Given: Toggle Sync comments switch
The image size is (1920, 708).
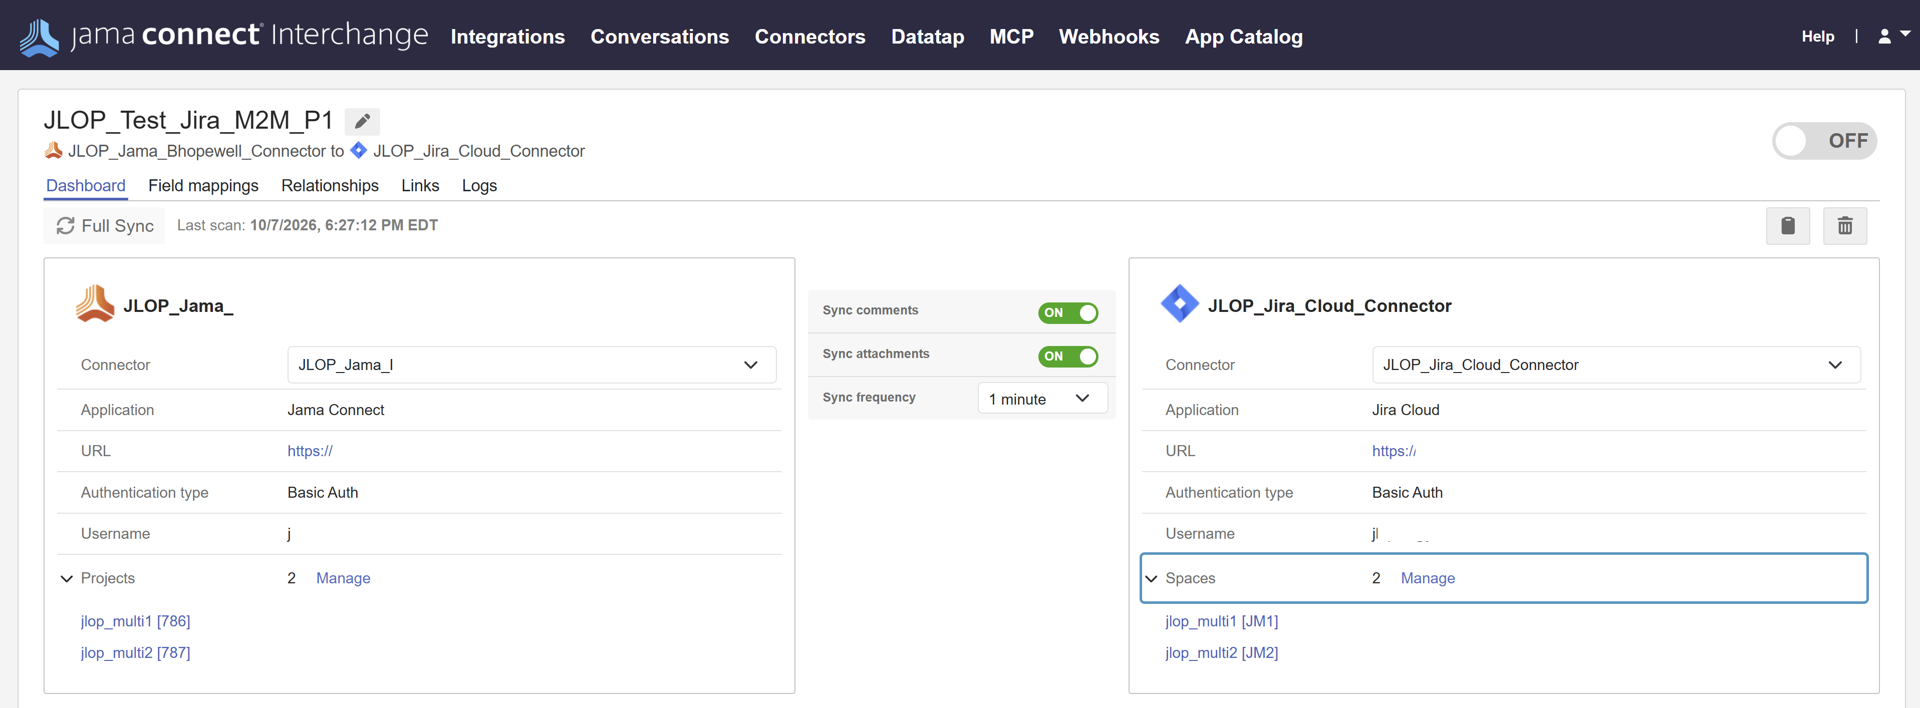Looking at the screenshot, I should (1068, 313).
